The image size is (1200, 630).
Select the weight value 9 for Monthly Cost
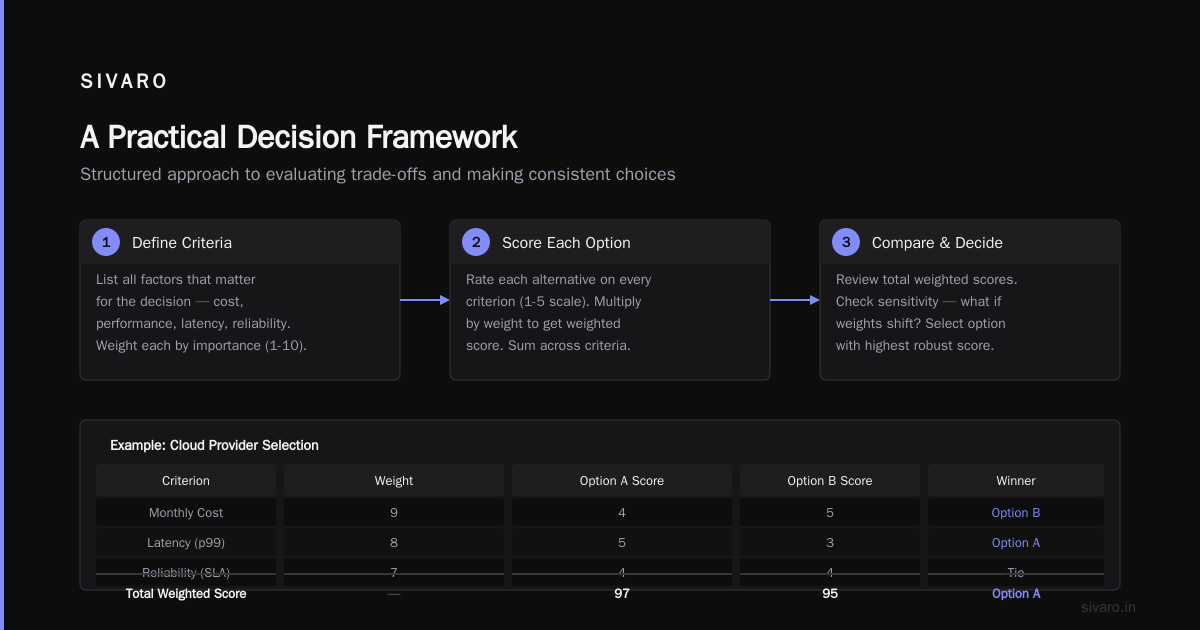pyautogui.click(x=394, y=512)
